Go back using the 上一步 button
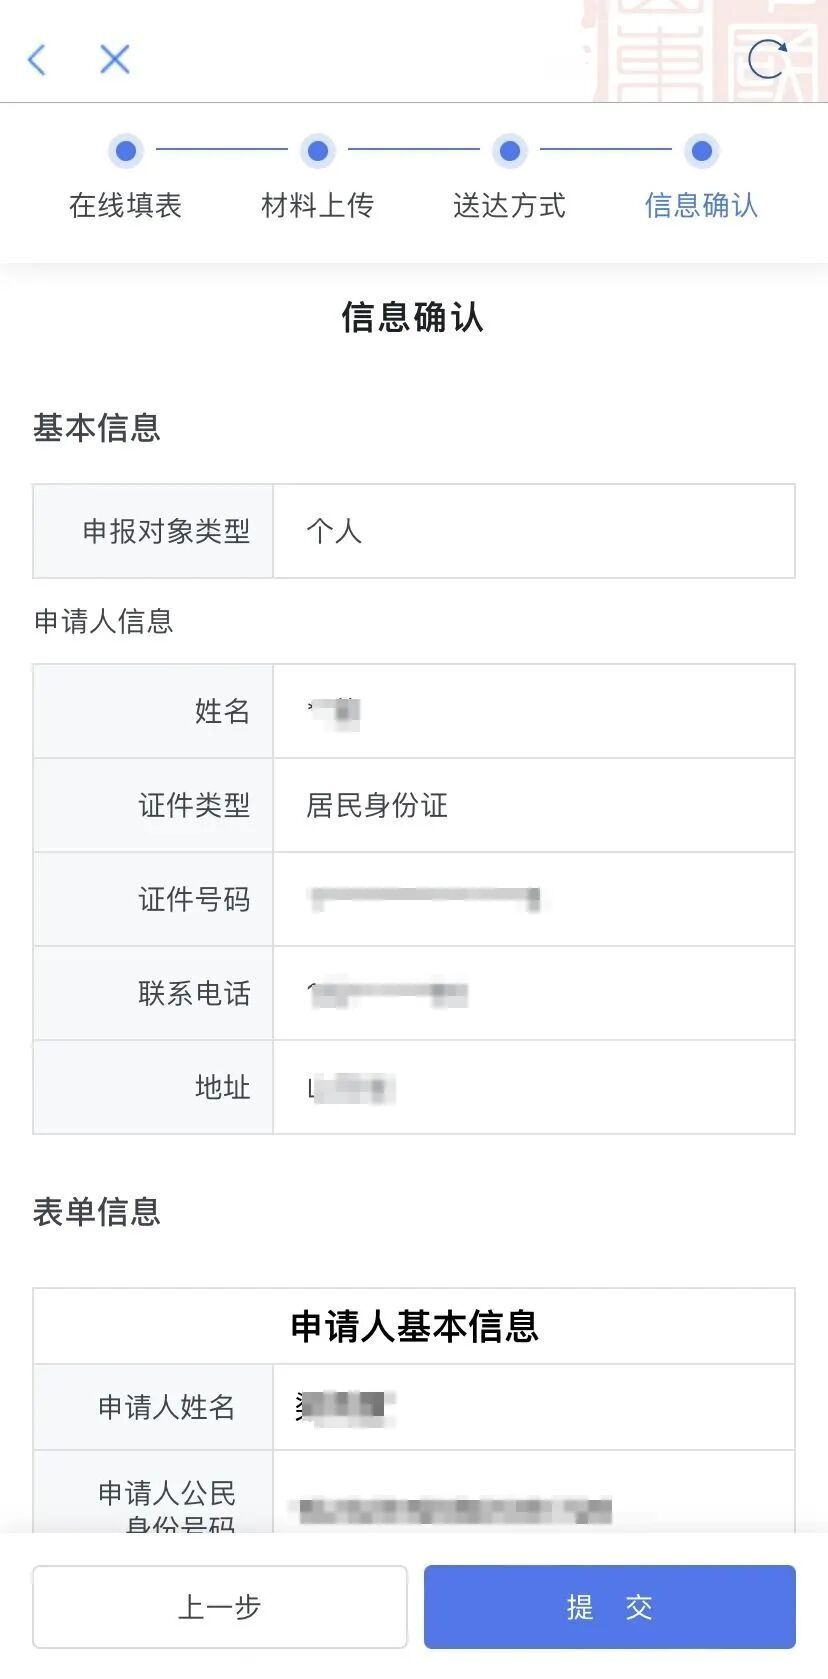828x1679 pixels. coord(219,1607)
